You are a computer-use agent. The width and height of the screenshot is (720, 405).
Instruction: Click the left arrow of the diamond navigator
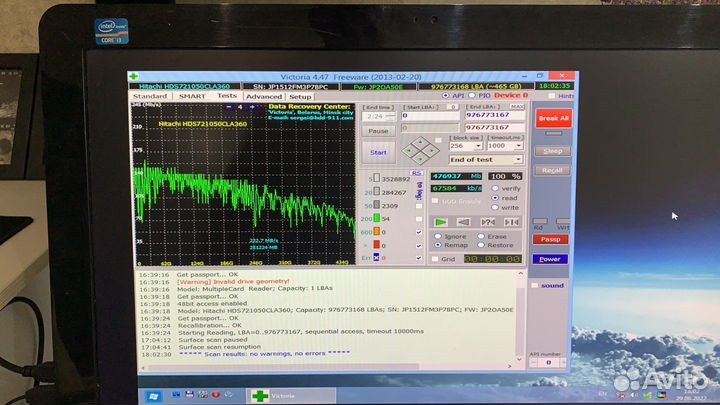point(410,150)
